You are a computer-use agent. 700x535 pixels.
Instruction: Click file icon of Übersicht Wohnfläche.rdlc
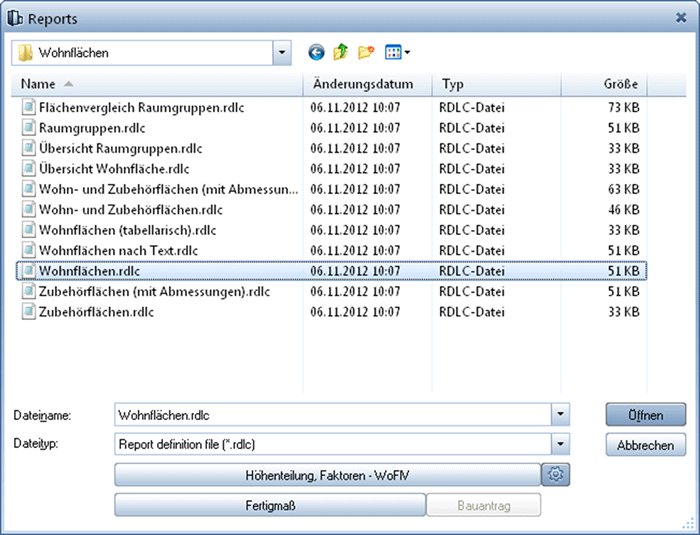(x=29, y=169)
